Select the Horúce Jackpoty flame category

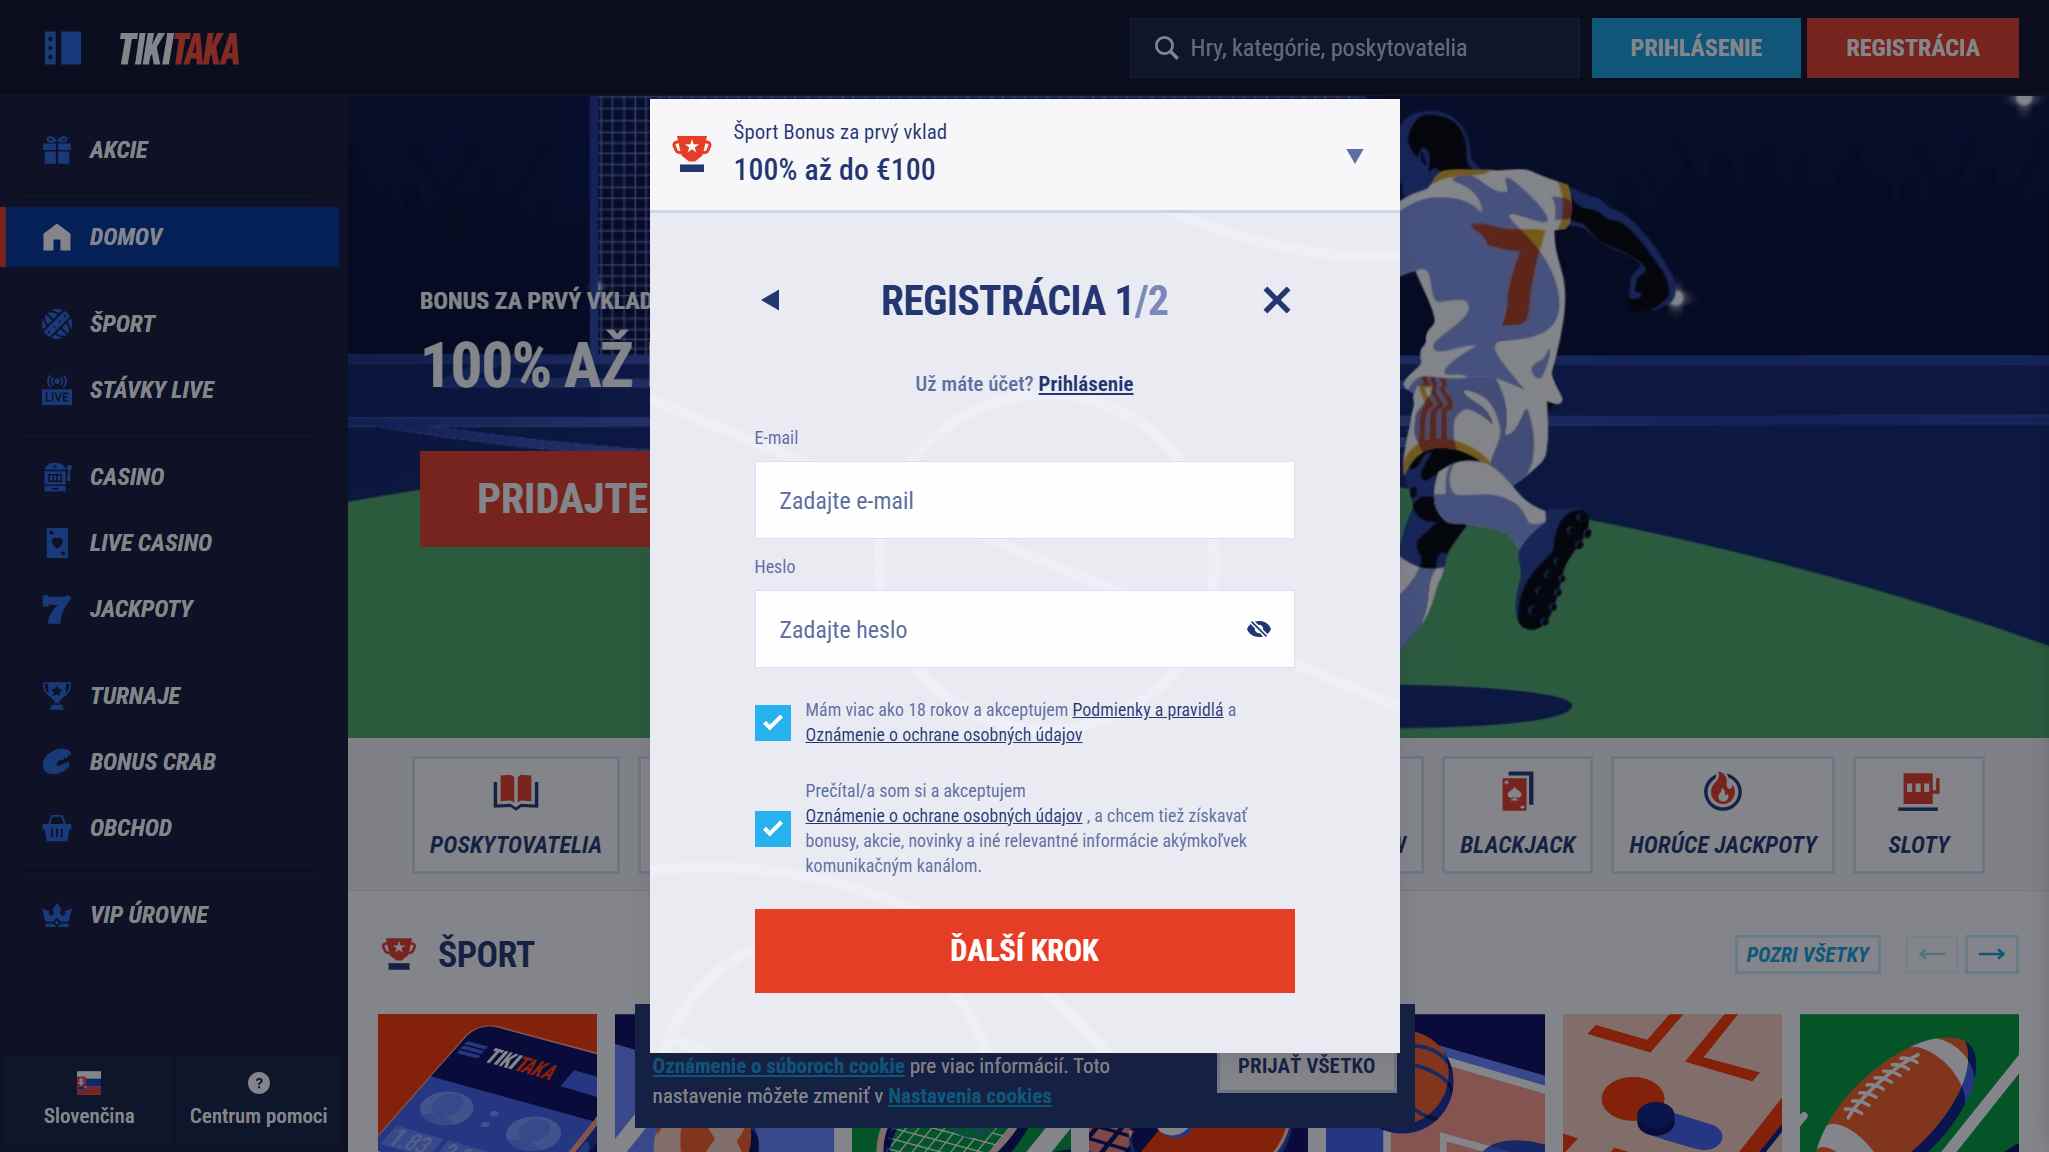[1723, 815]
